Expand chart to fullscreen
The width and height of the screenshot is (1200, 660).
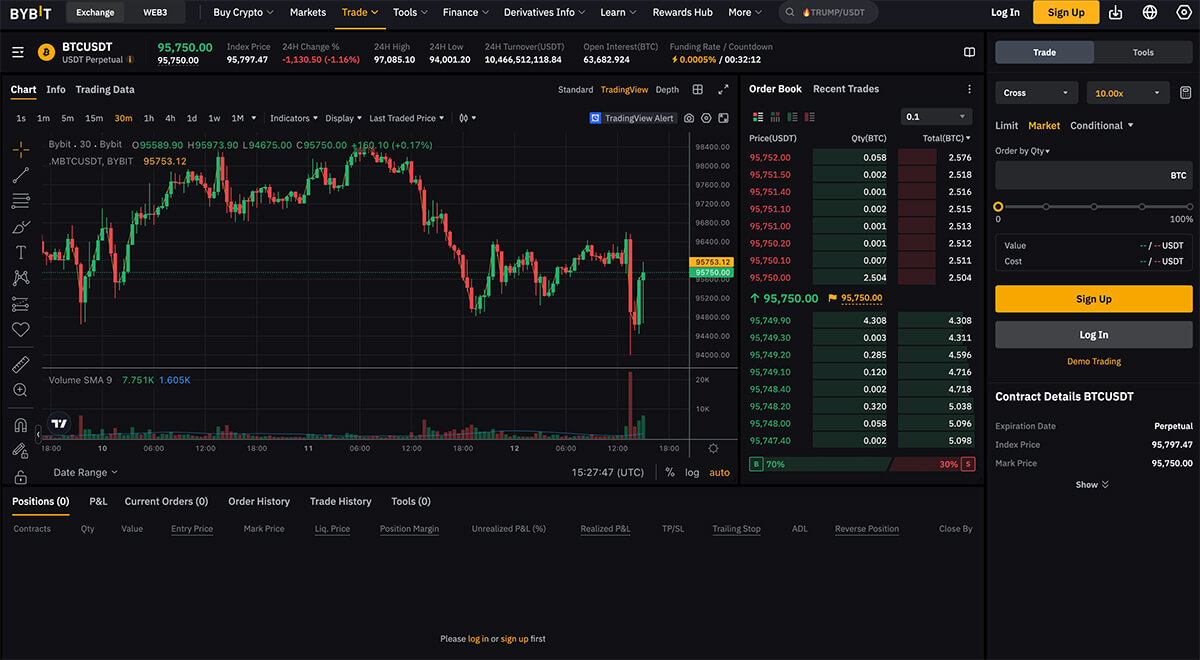click(723, 90)
